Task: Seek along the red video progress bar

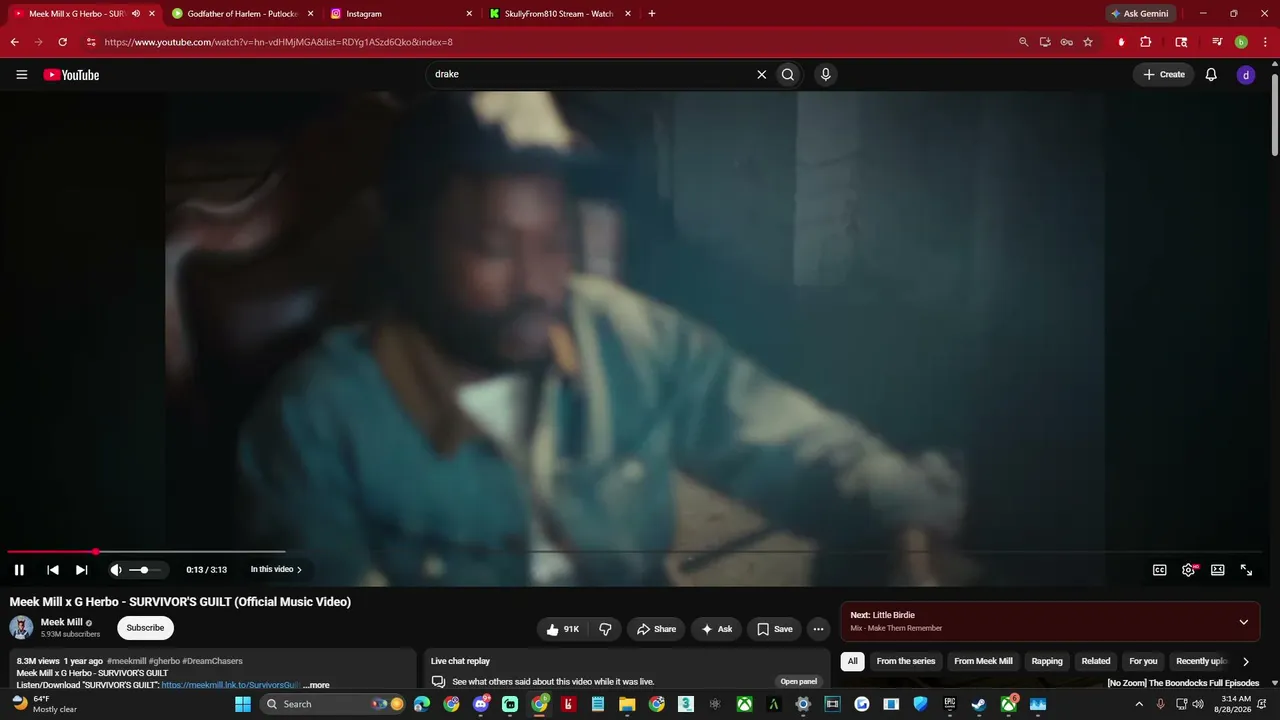Action: click(x=634, y=551)
